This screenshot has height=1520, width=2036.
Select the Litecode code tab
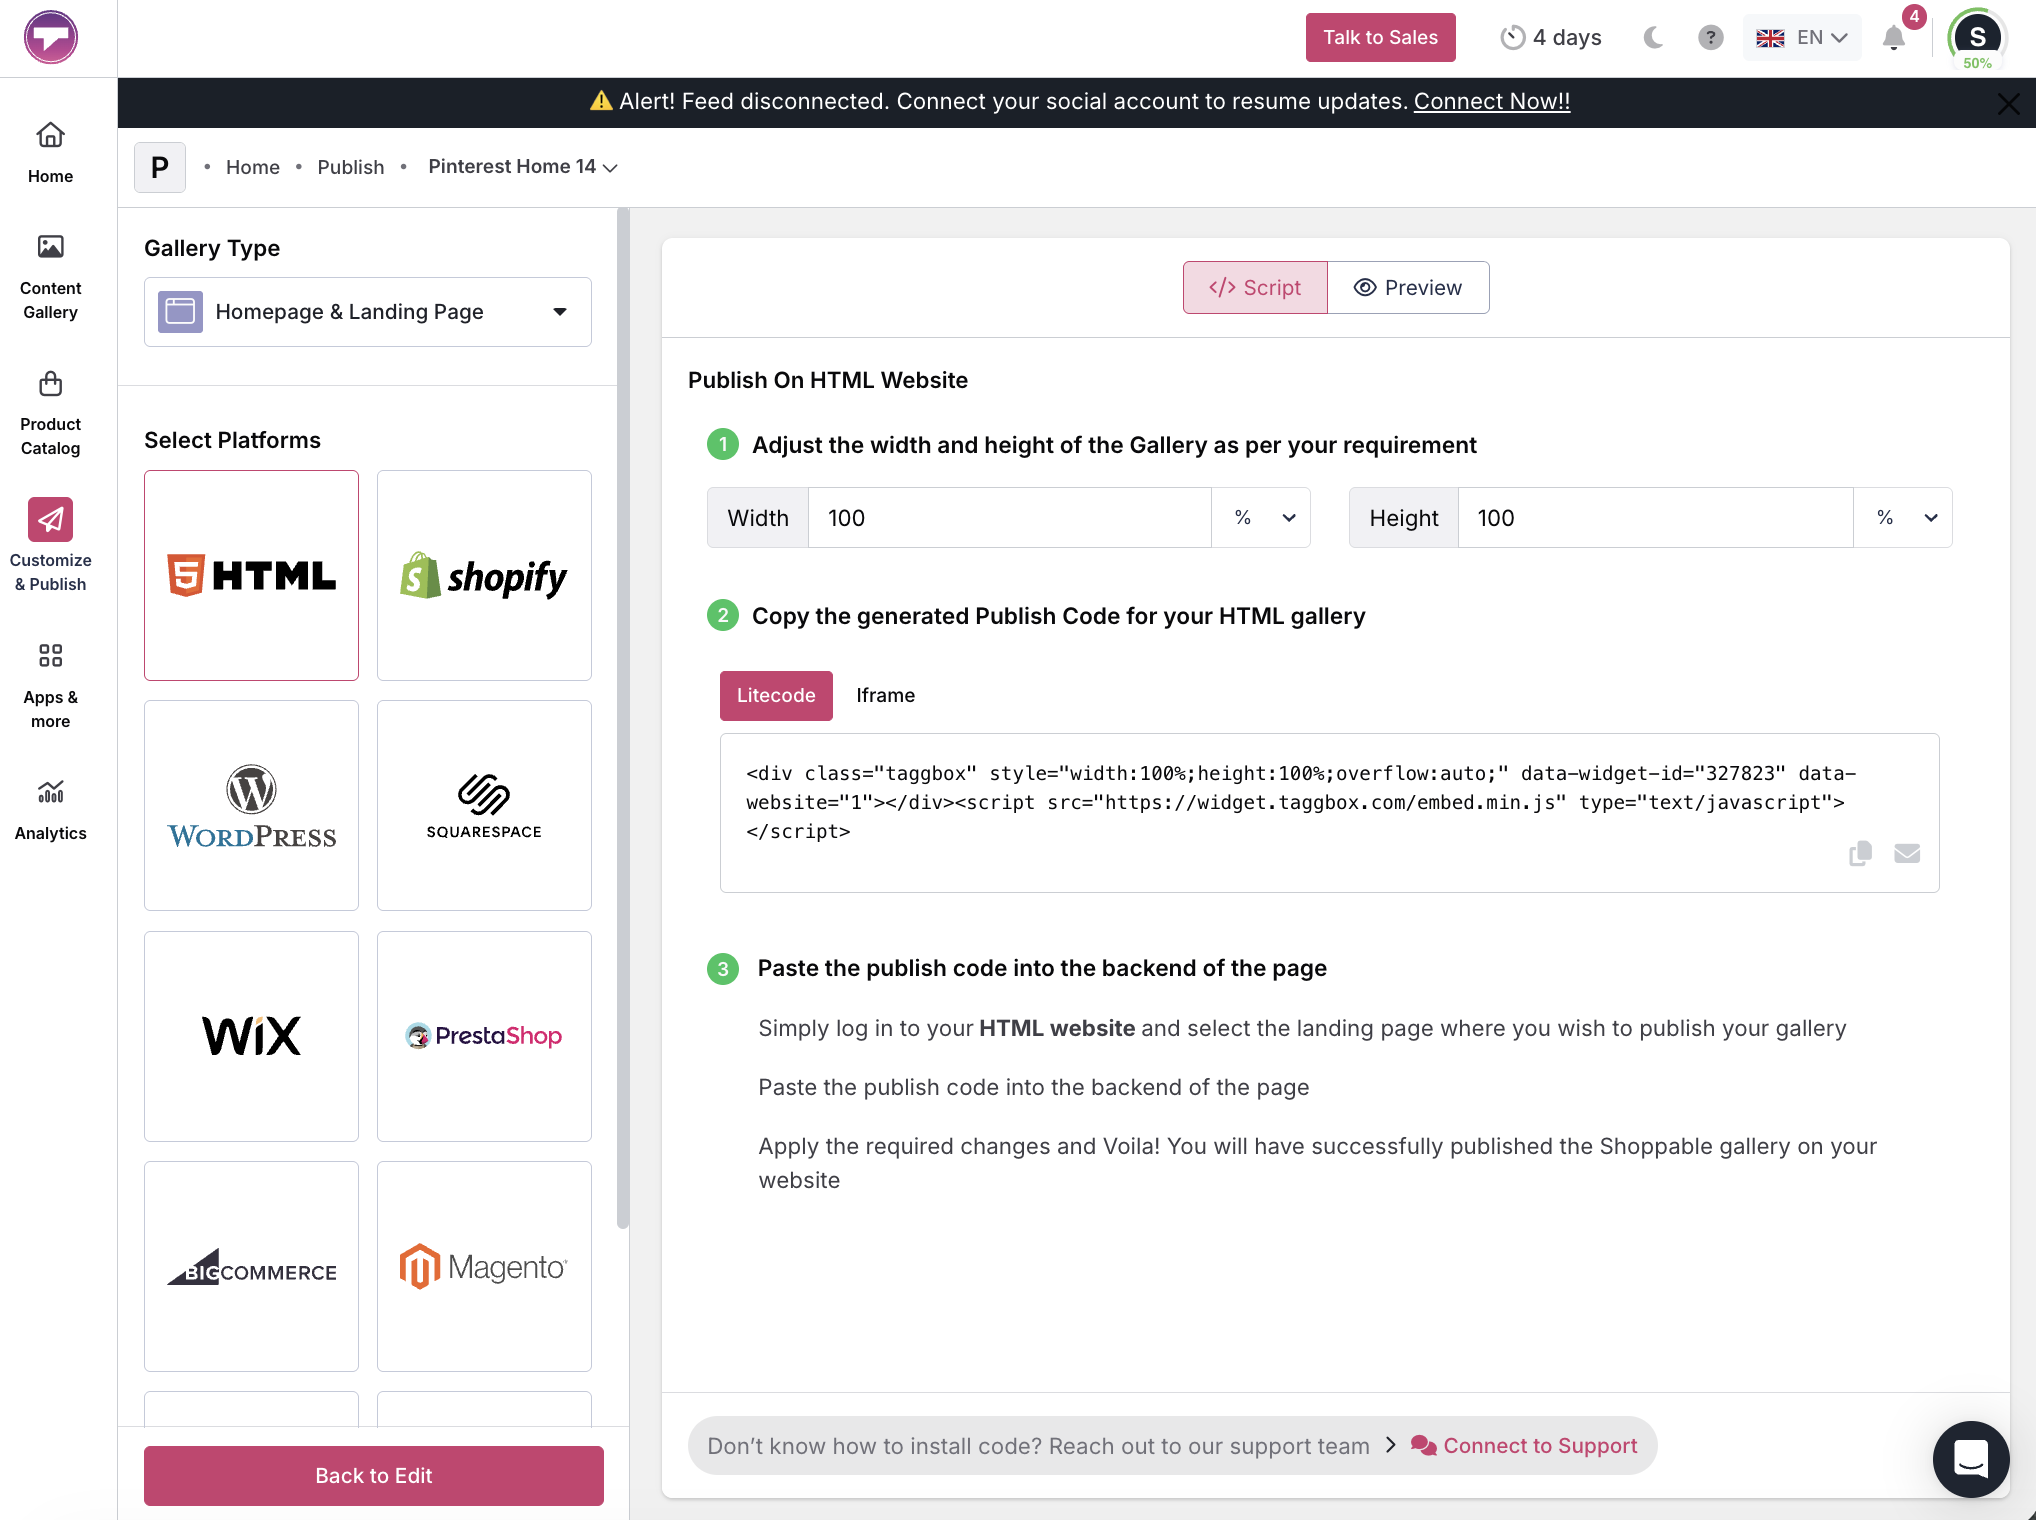776,696
